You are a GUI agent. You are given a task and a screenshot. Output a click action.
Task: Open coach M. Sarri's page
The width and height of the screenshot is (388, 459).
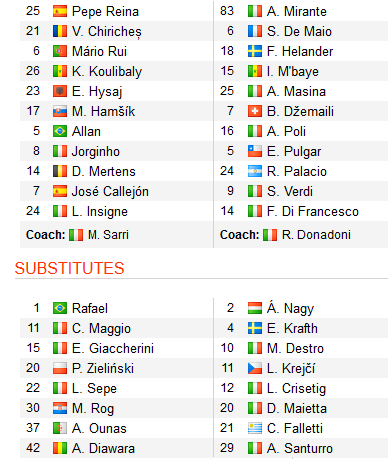point(108,235)
